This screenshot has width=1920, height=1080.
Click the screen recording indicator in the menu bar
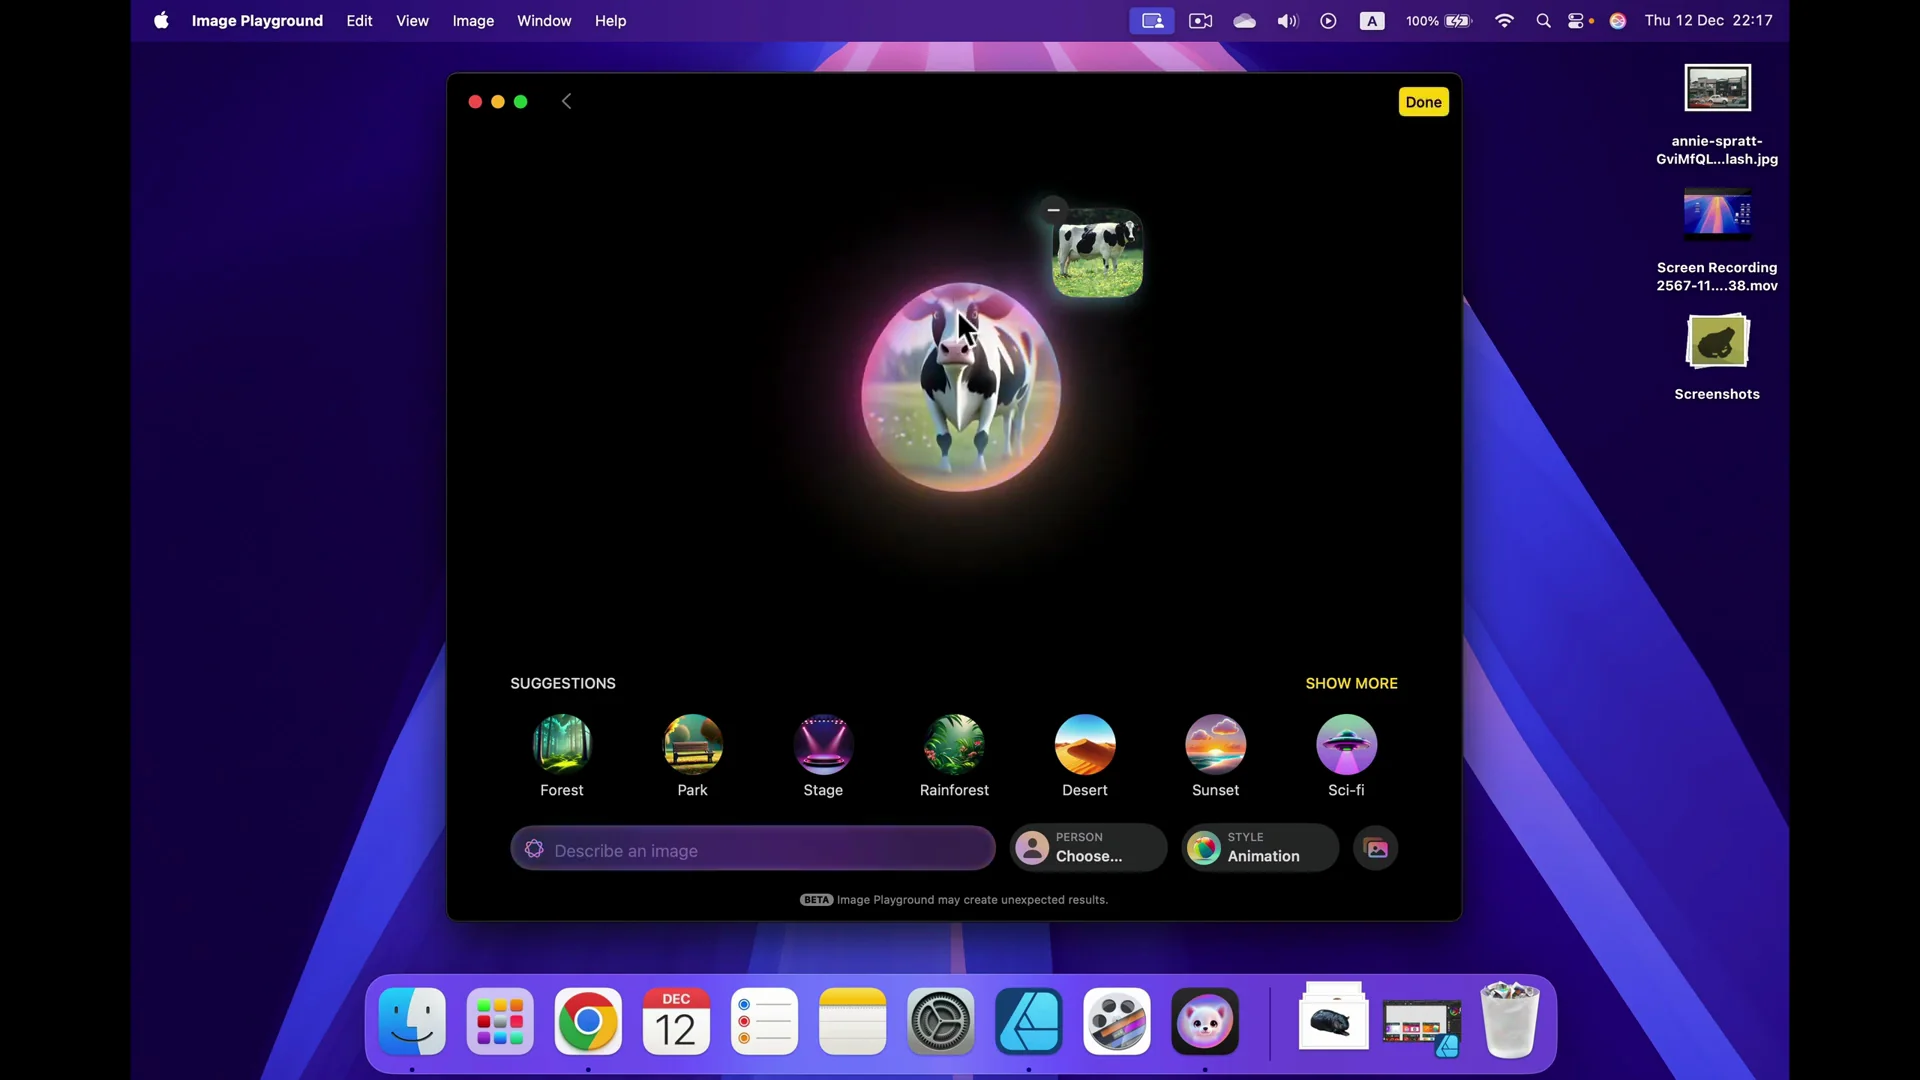(x=1151, y=20)
